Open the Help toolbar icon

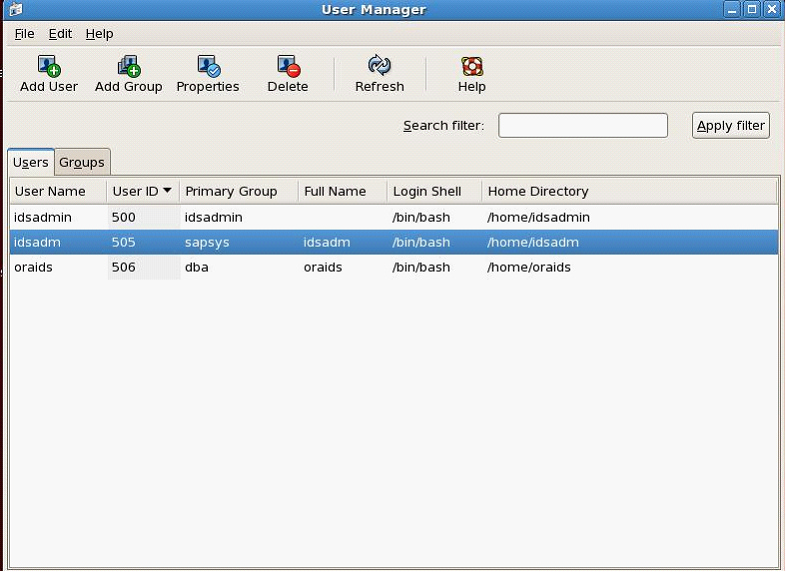point(472,67)
